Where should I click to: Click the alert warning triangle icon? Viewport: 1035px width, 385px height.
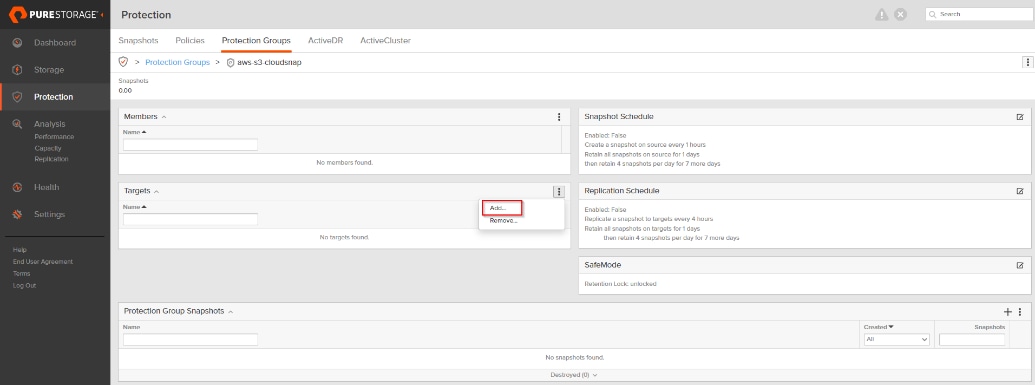point(881,15)
